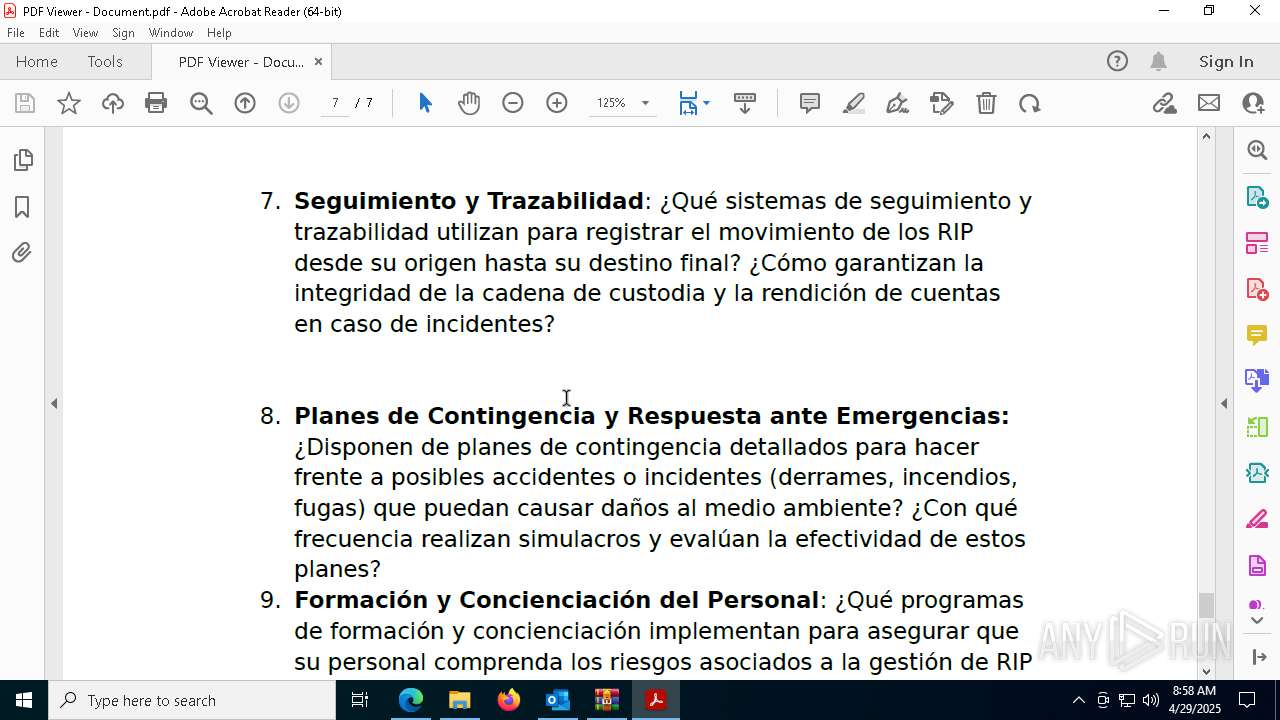The width and height of the screenshot is (1280, 720).
Task: Zoom out with minus button
Action: tap(513, 103)
